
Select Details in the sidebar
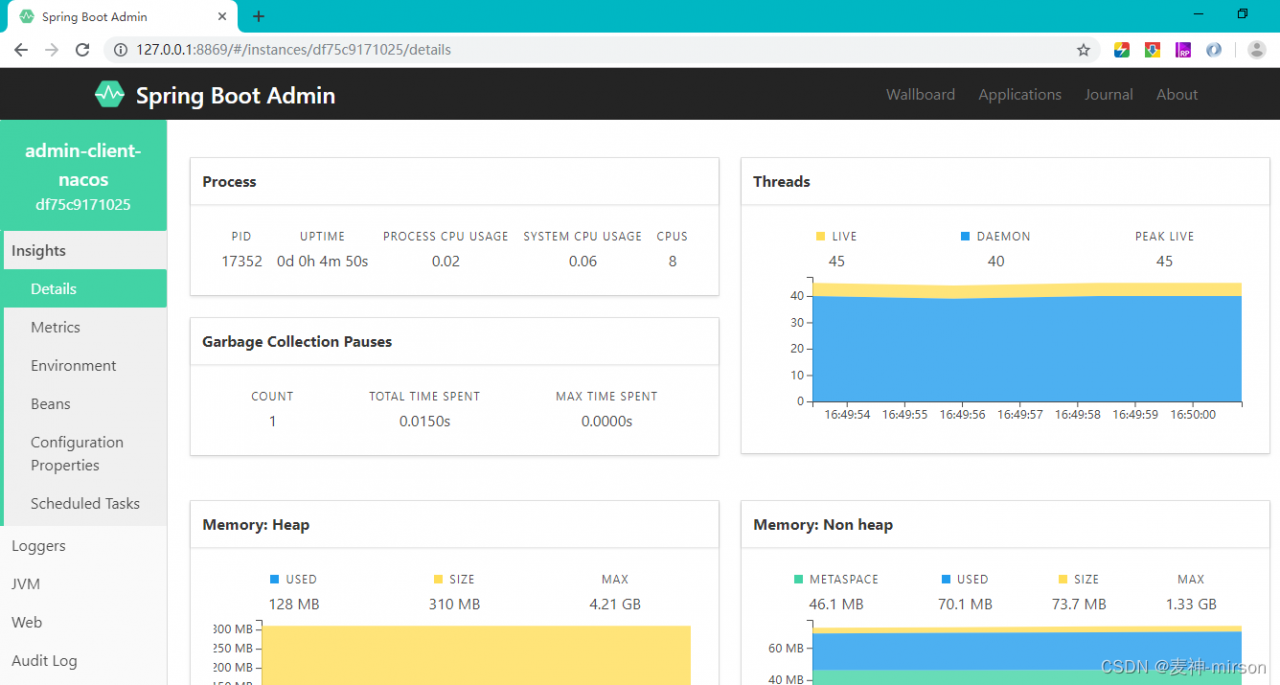(x=84, y=289)
